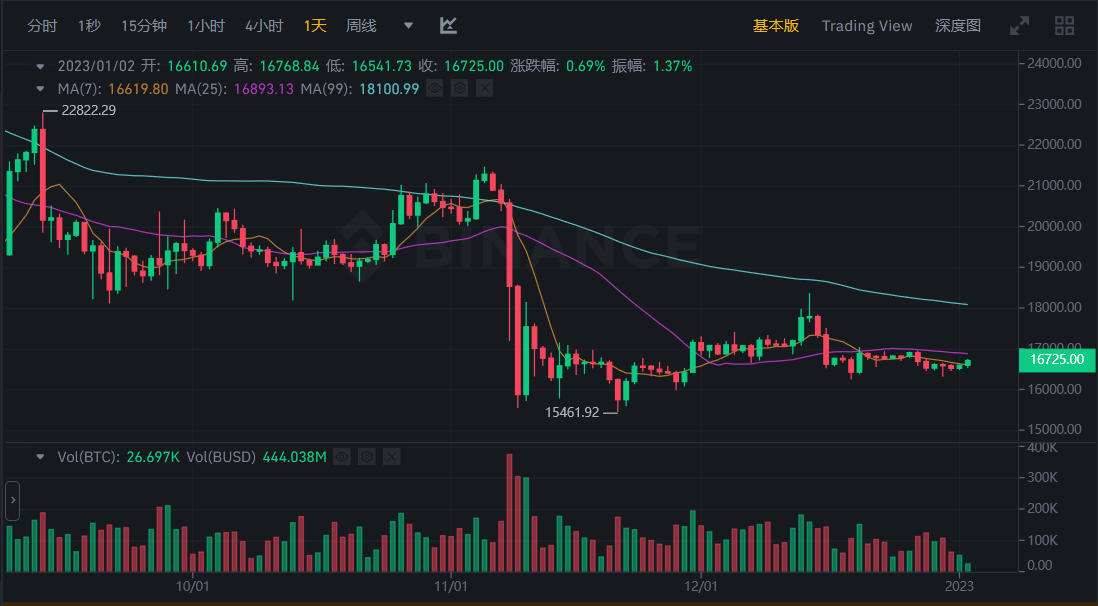Open the Vol indicator settings gear
1098x606 pixels.
click(x=366, y=456)
